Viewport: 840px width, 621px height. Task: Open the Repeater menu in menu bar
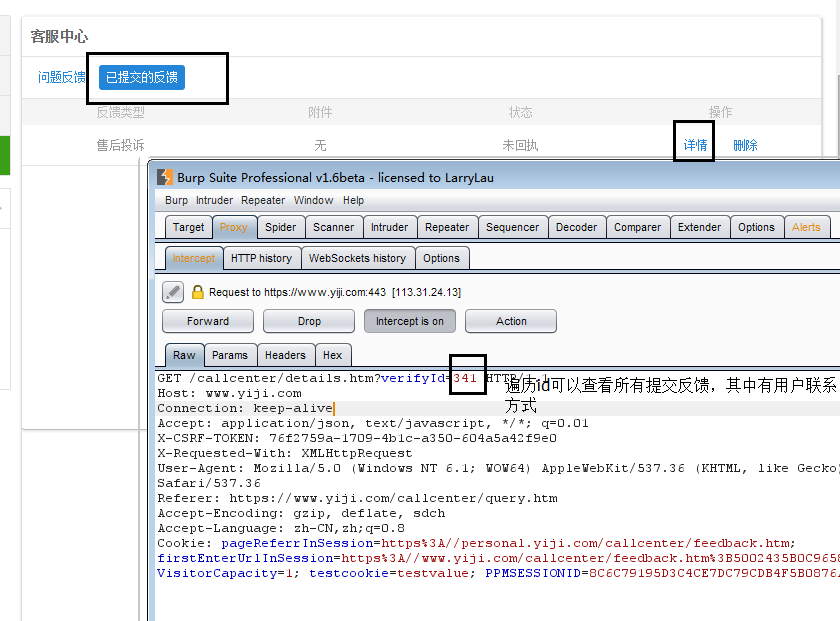click(x=263, y=200)
